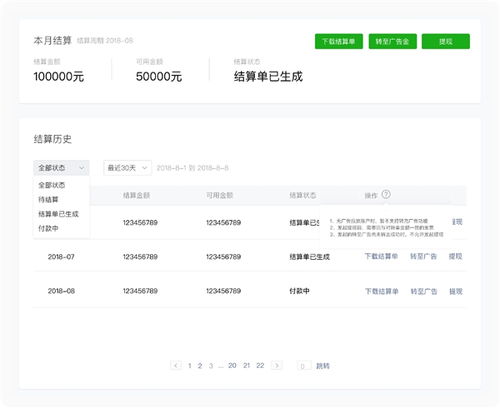Click the page number jump input box
This screenshot has height=408, width=500.
(x=304, y=366)
